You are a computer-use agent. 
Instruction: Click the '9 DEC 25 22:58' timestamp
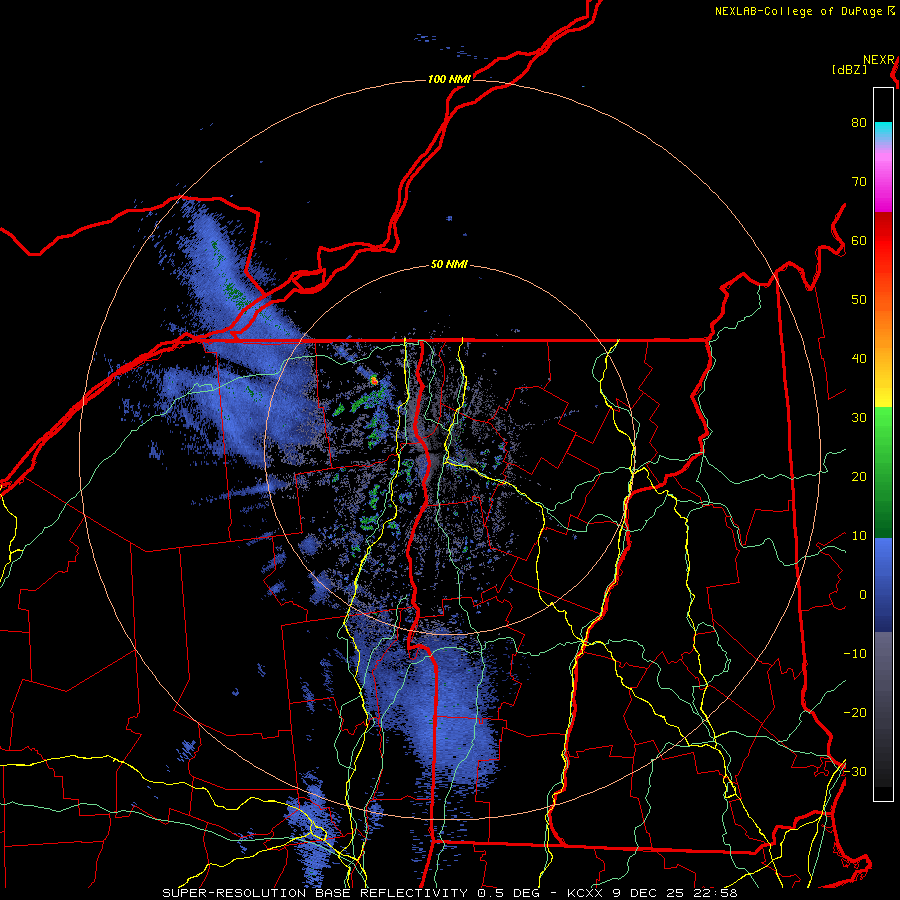coord(674,893)
